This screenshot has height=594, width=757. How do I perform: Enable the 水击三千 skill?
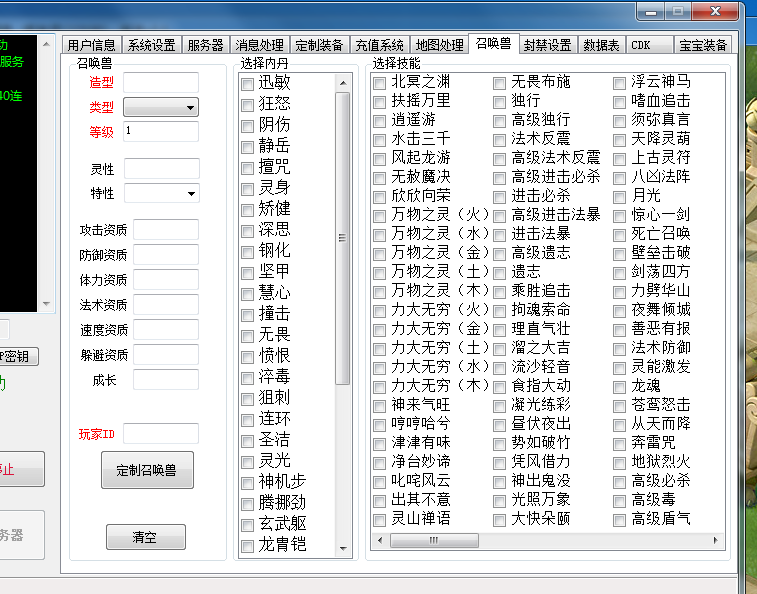click(x=379, y=140)
